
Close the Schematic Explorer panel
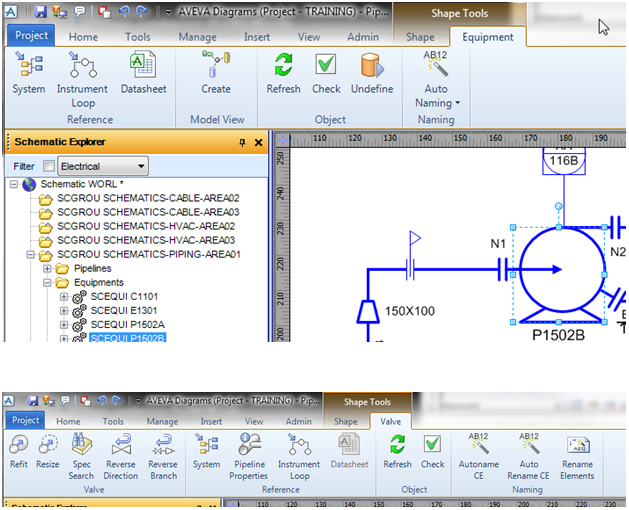click(258, 142)
